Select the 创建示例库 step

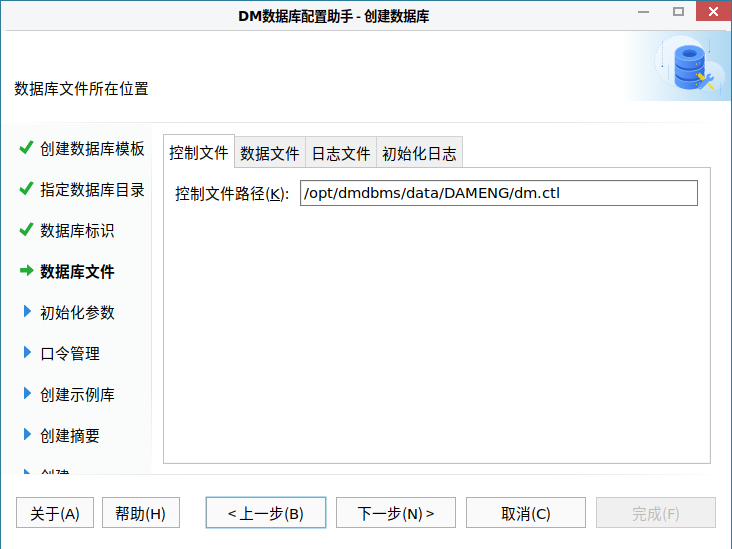pyautogui.click(x=77, y=395)
